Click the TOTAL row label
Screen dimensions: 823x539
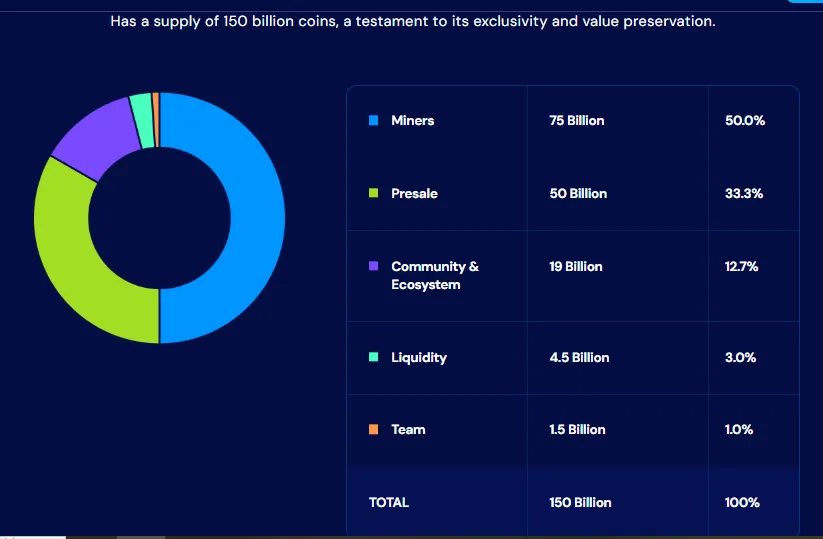pos(389,502)
